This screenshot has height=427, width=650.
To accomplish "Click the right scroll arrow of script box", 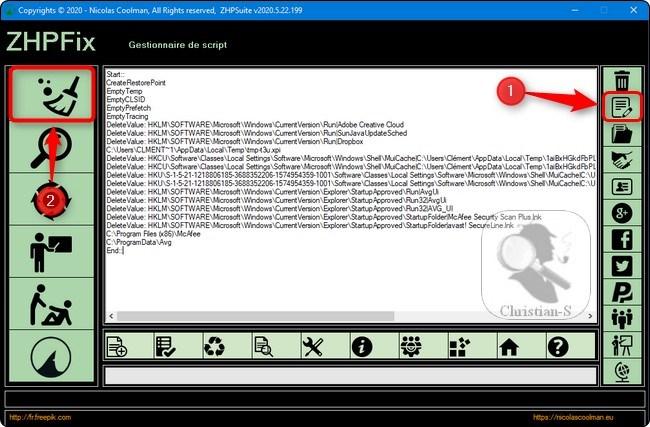I will point(590,316).
